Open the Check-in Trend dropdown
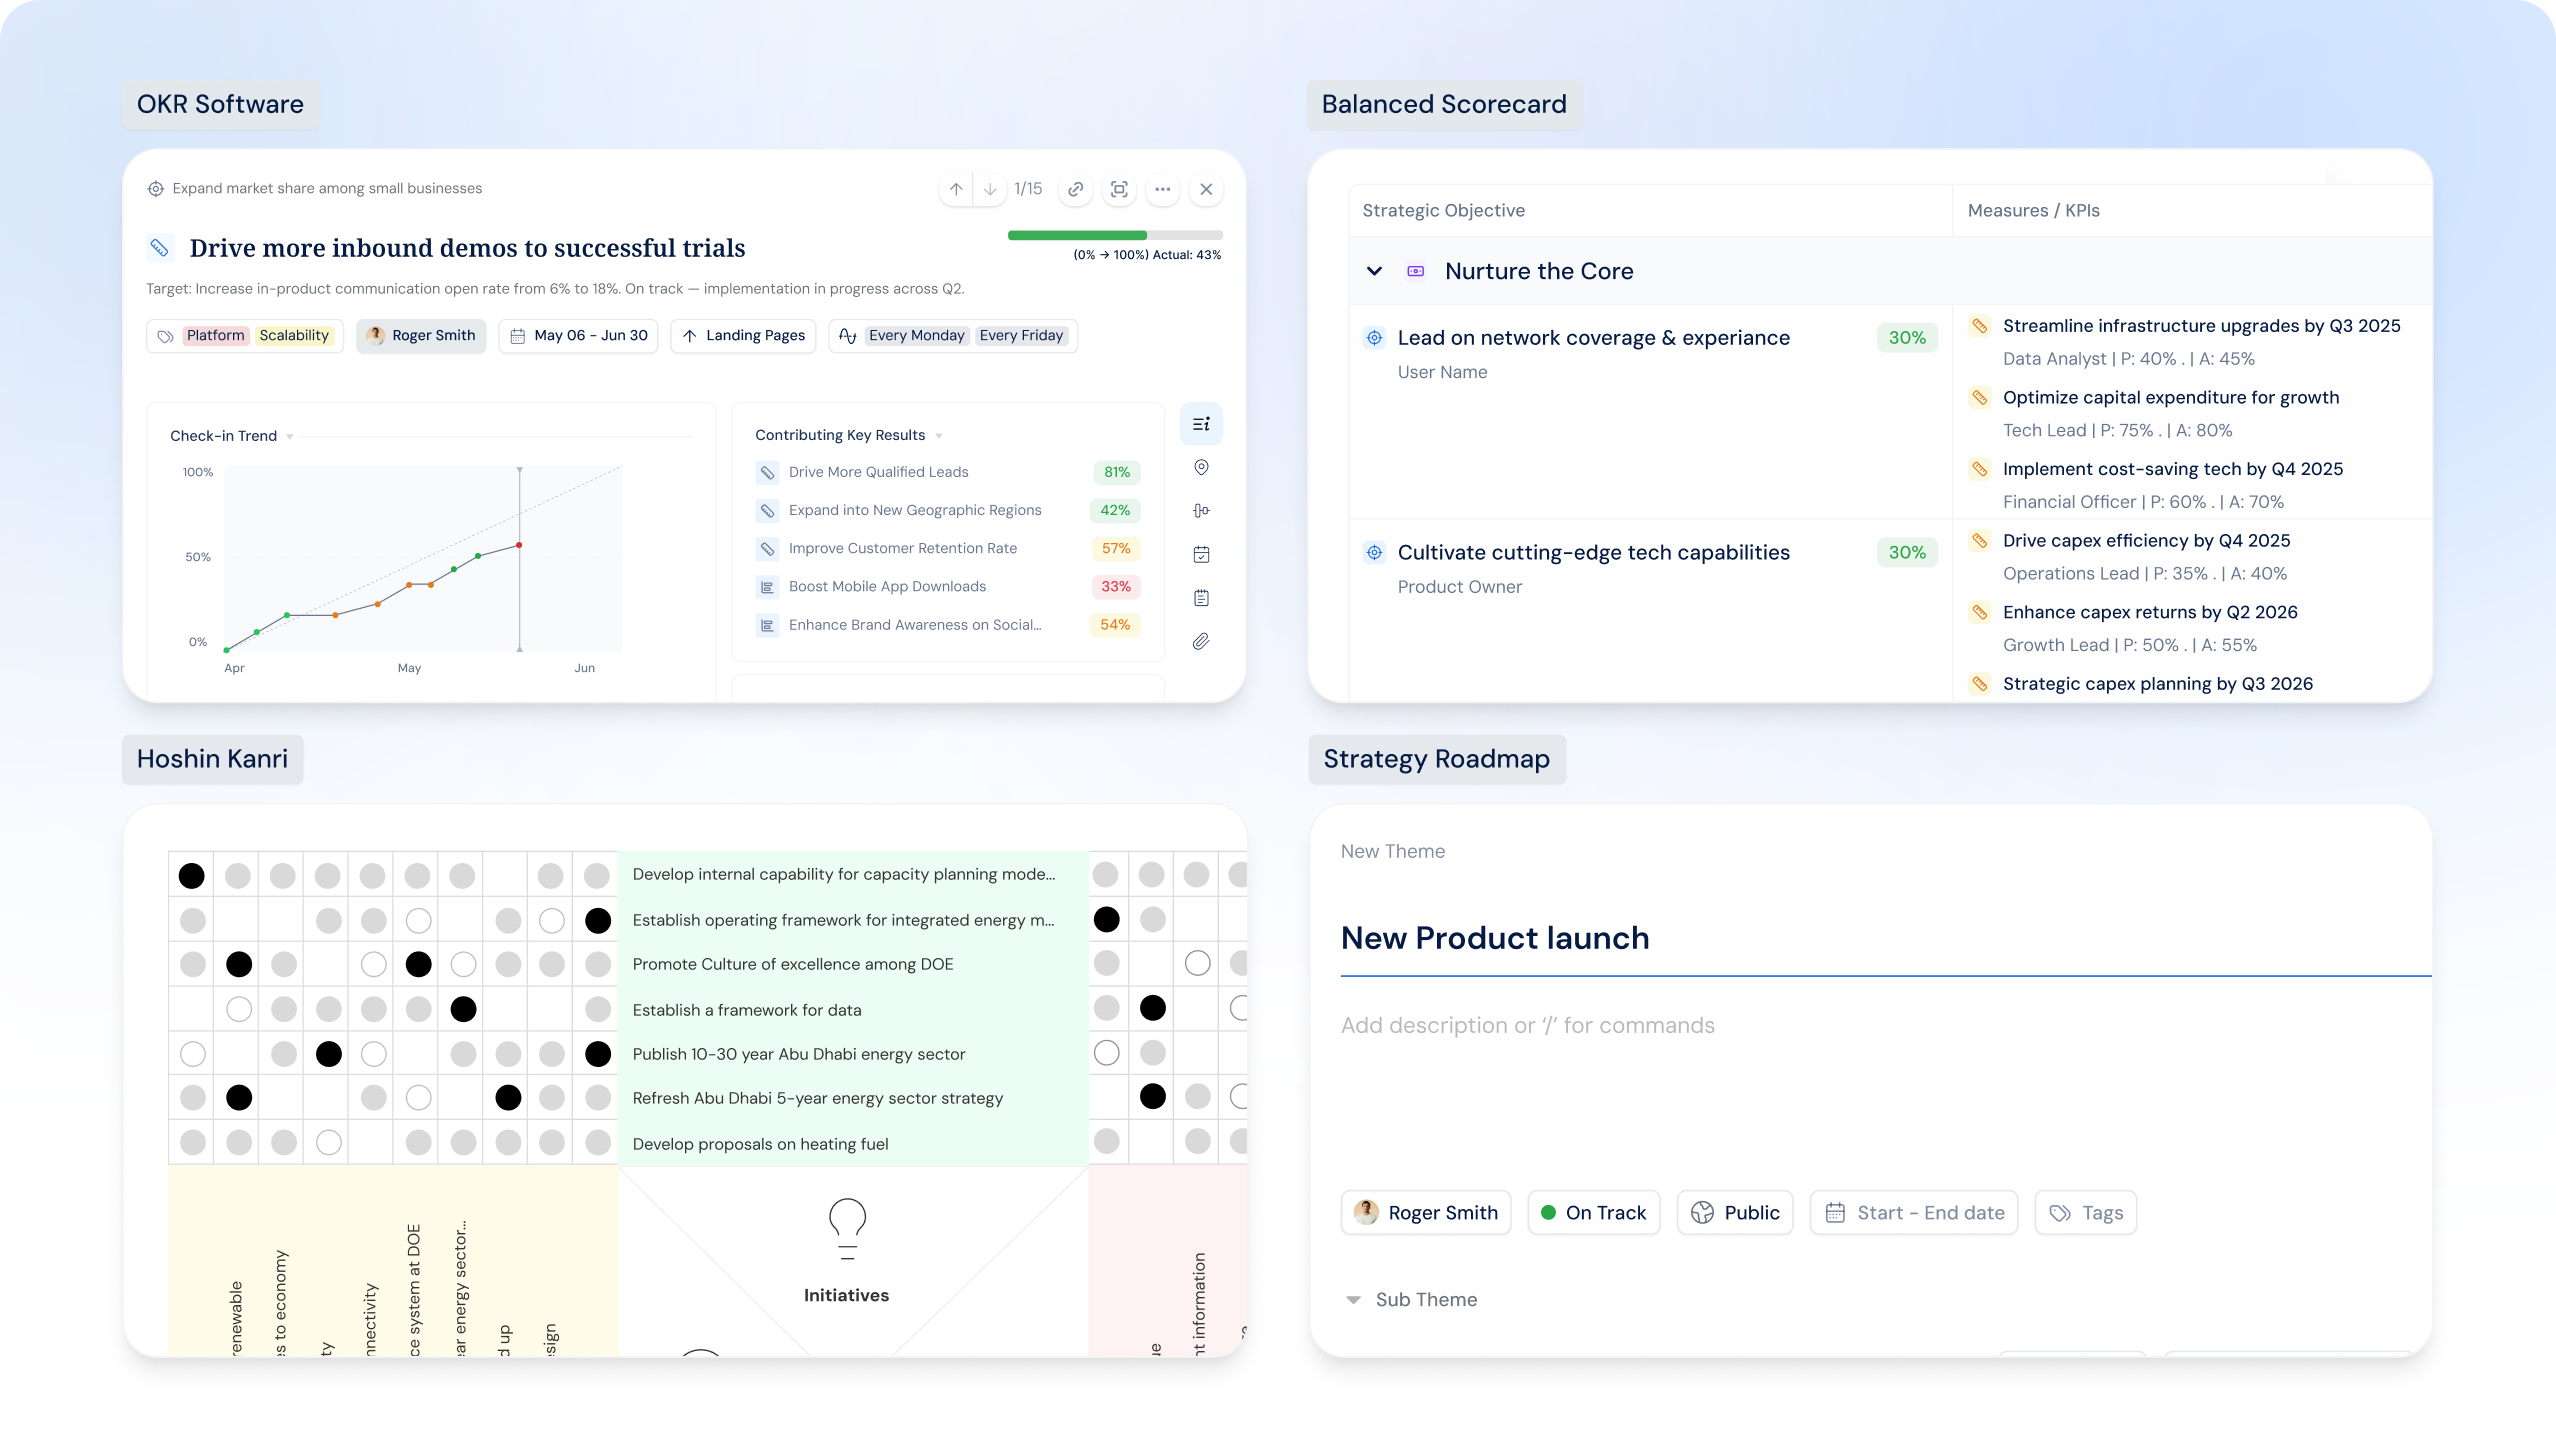The width and height of the screenshot is (2556, 1438). click(x=290, y=436)
